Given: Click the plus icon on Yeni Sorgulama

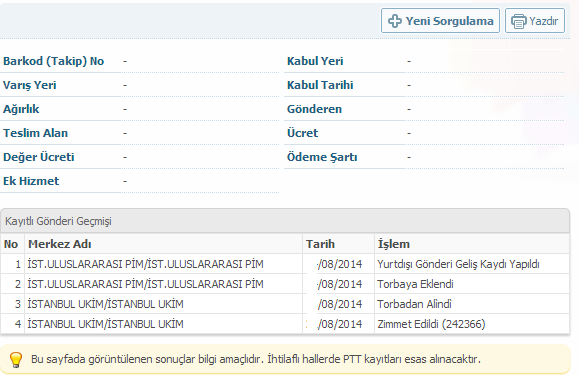Looking at the screenshot, I should pos(395,21).
